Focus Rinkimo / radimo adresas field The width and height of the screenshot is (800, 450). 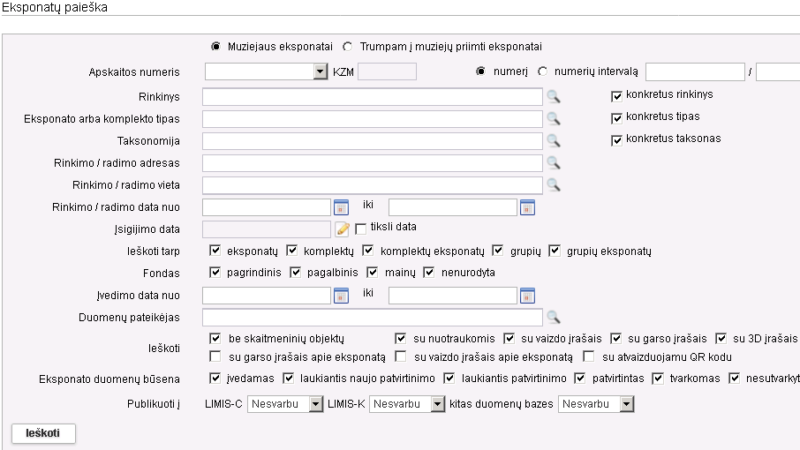[x=372, y=163]
